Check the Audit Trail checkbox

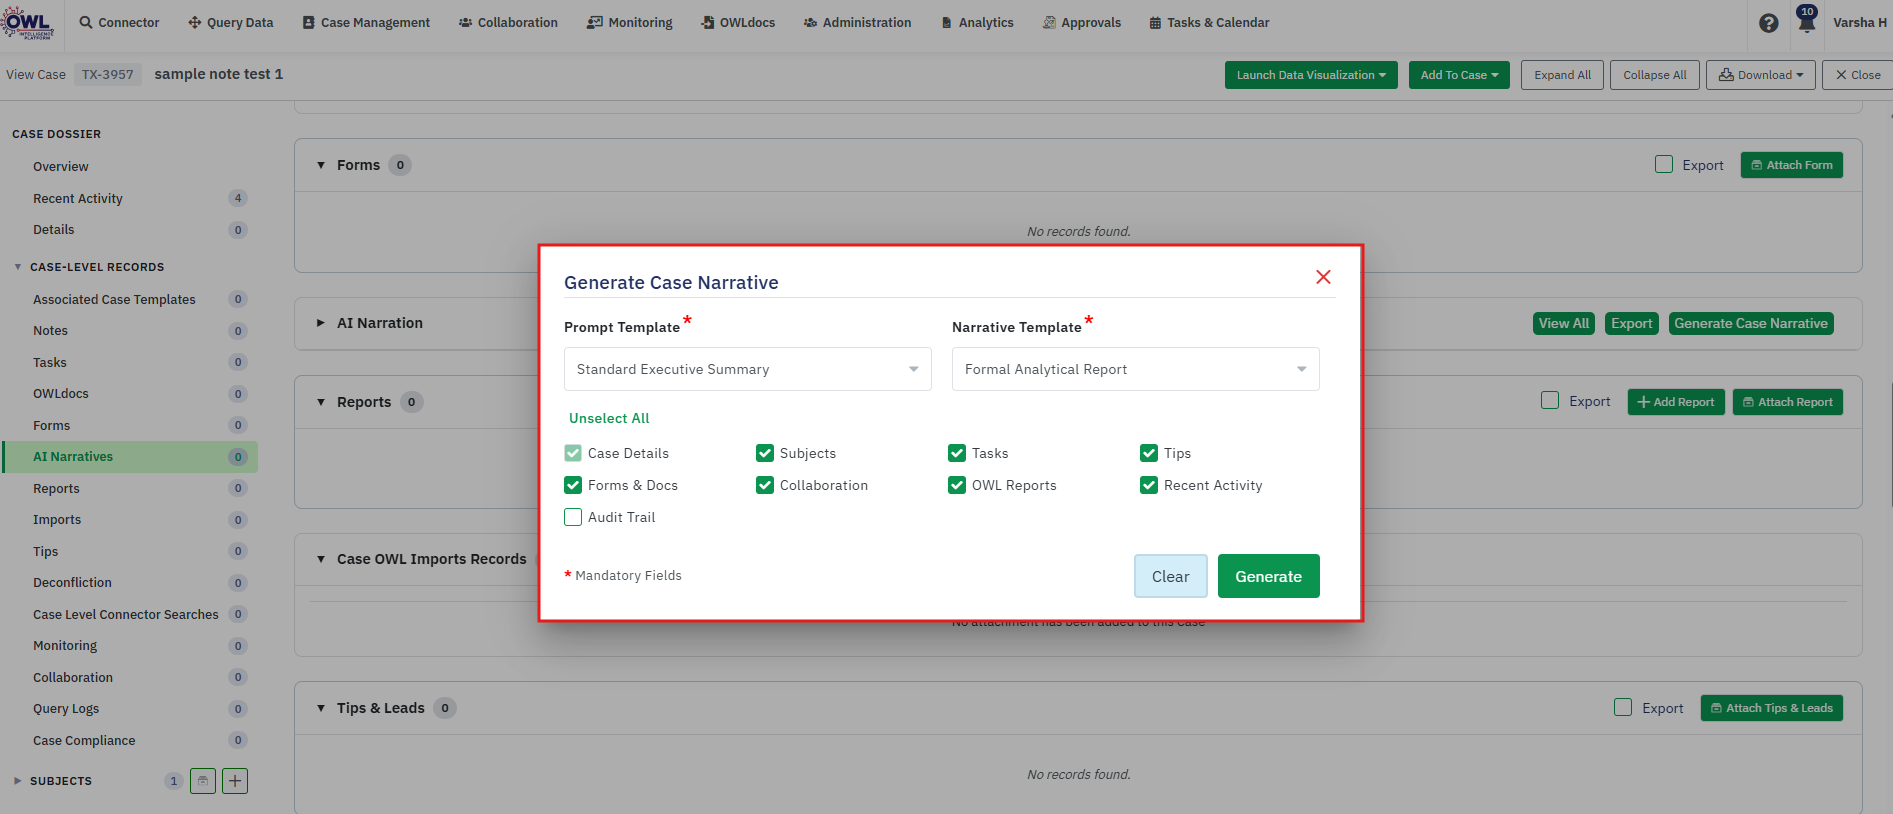[573, 517]
